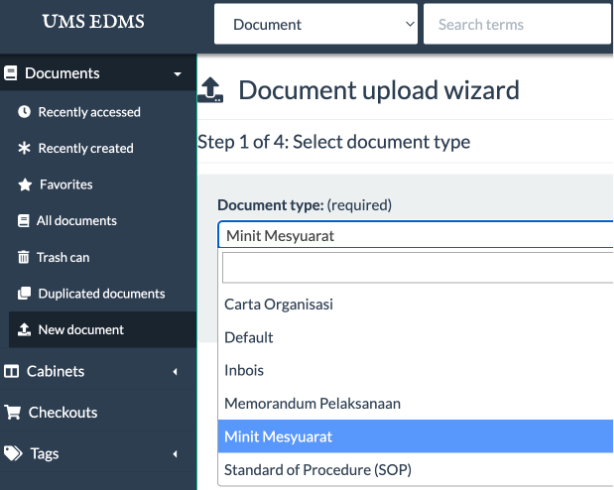The image size is (614, 490).
Task: Expand the Tags sidebar menu
Action: pyautogui.click(x=175, y=454)
